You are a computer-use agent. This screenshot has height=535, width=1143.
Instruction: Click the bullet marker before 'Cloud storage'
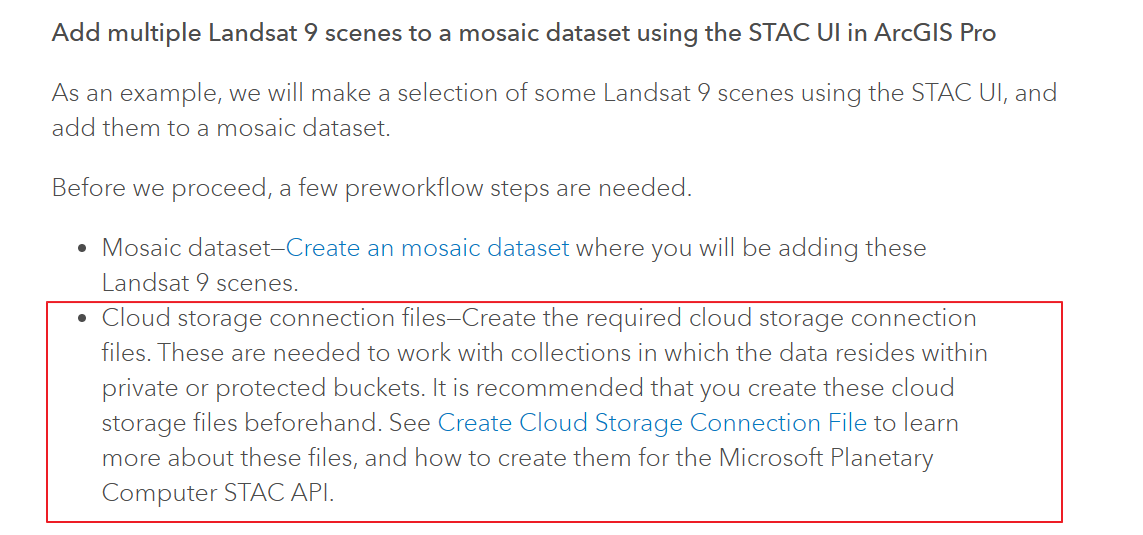[83, 319]
